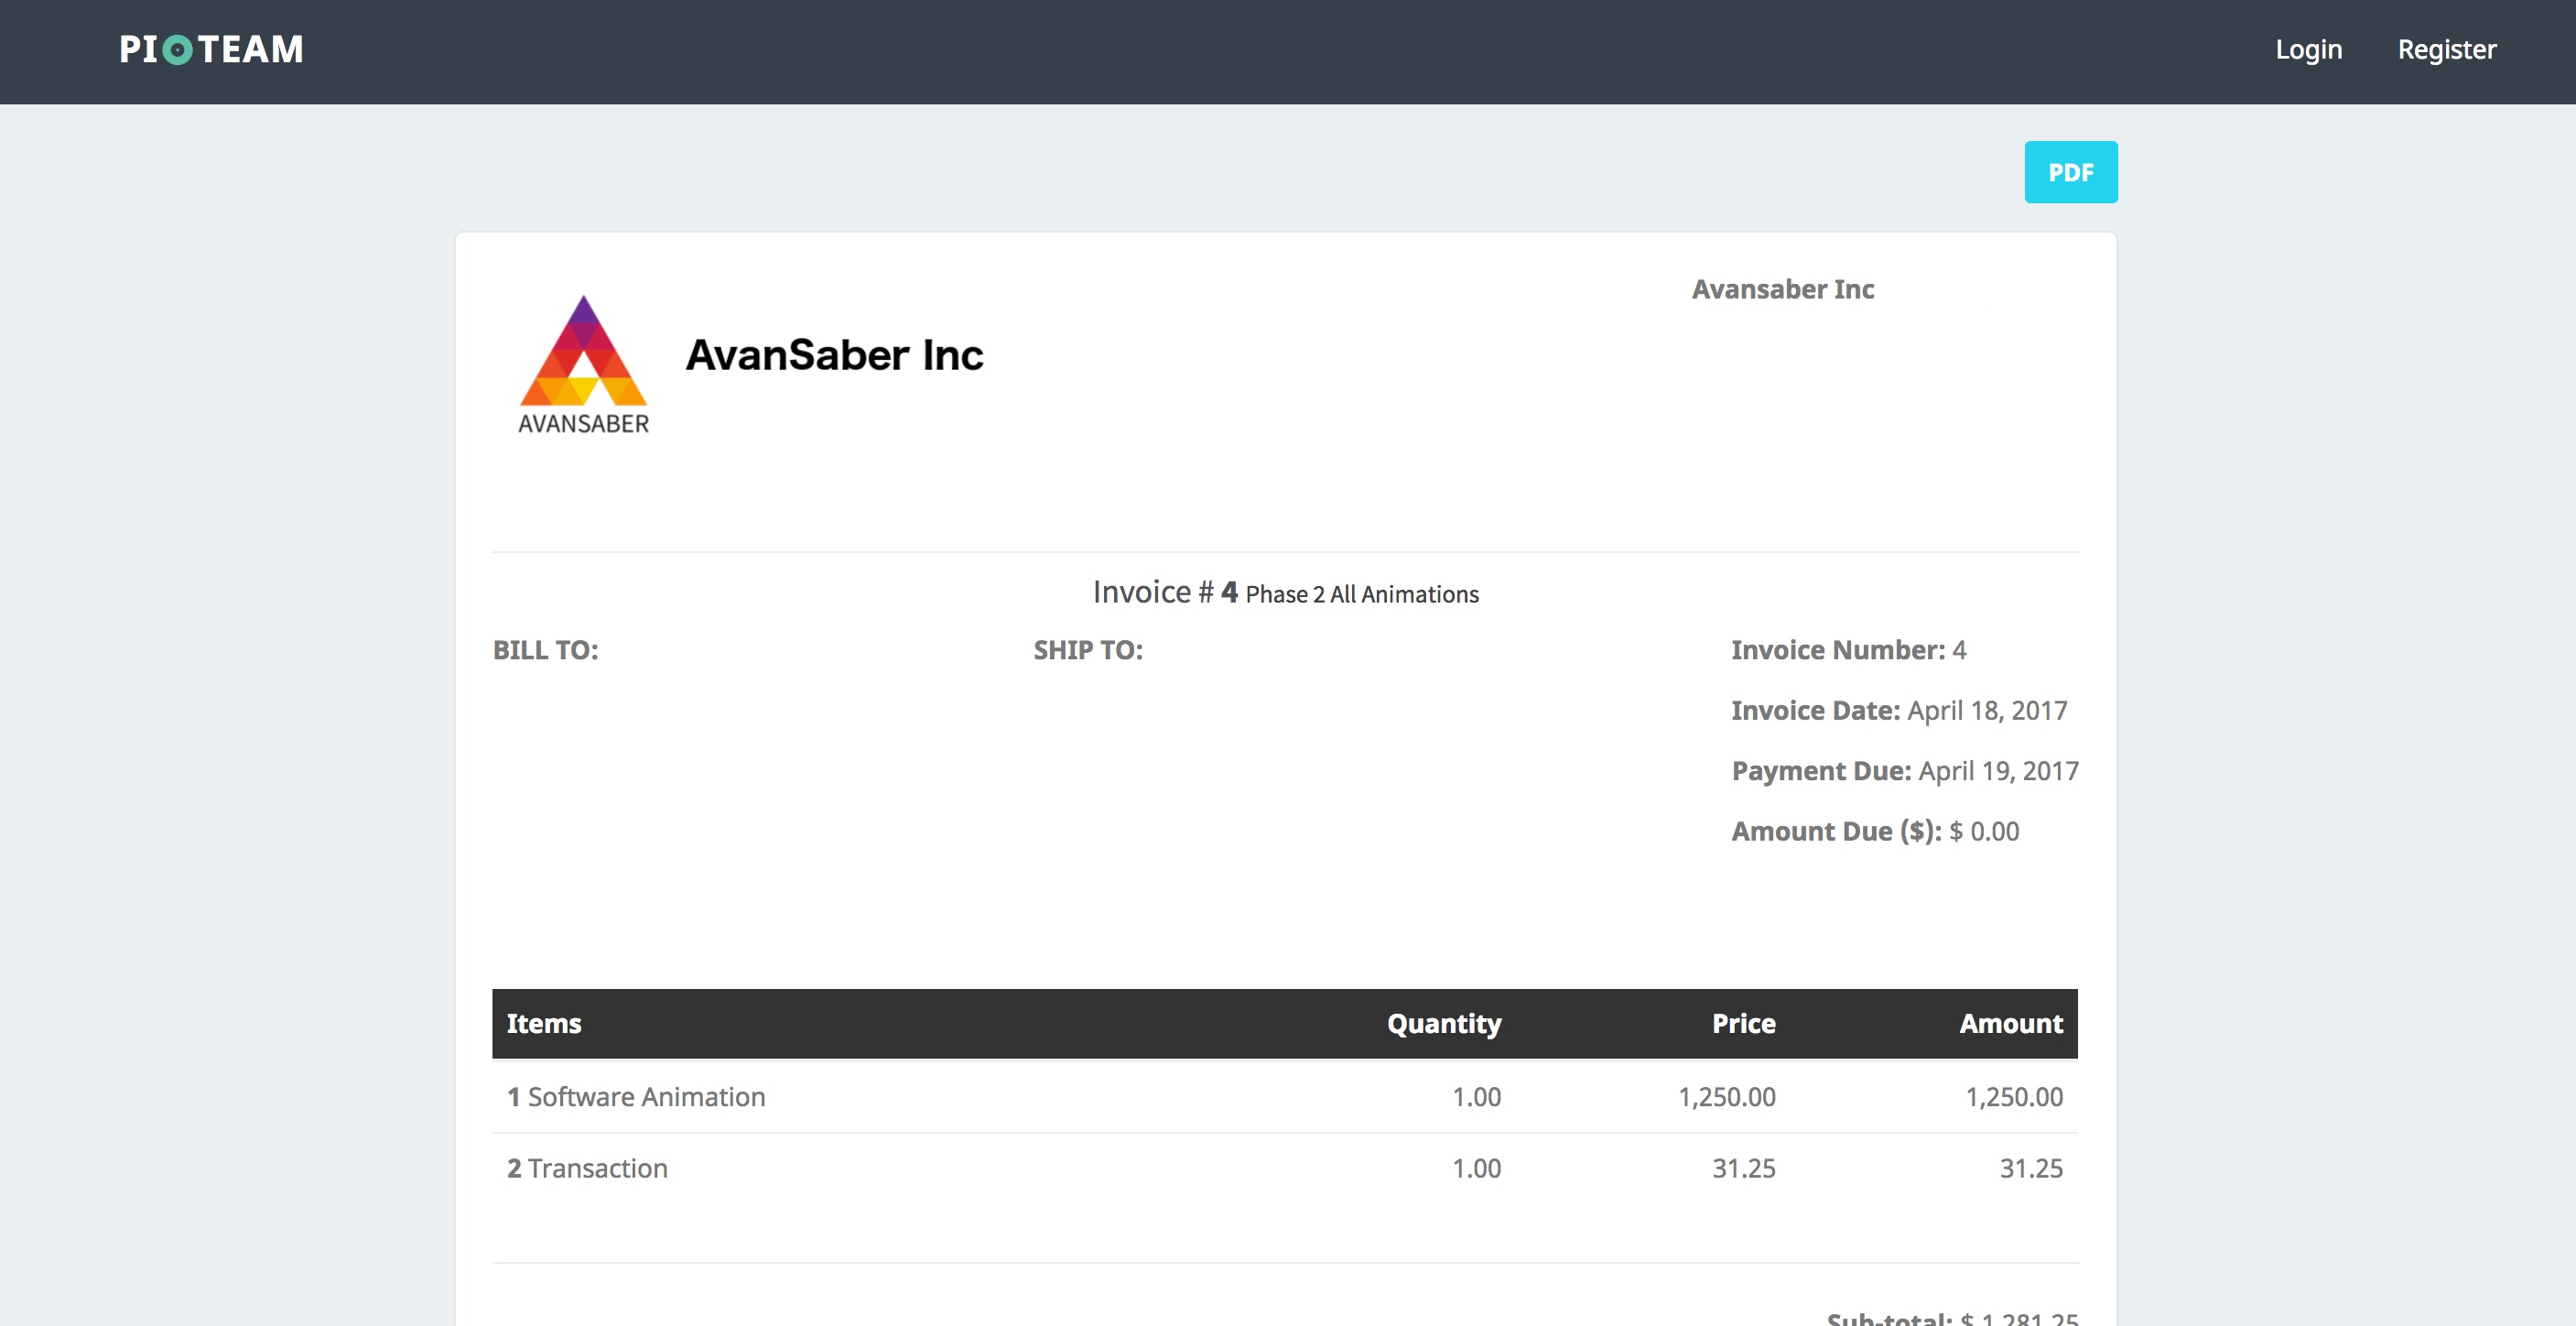The image size is (2576, 1326).
Task: Click the 'Price' column header
Action: pos(1743,1023)
